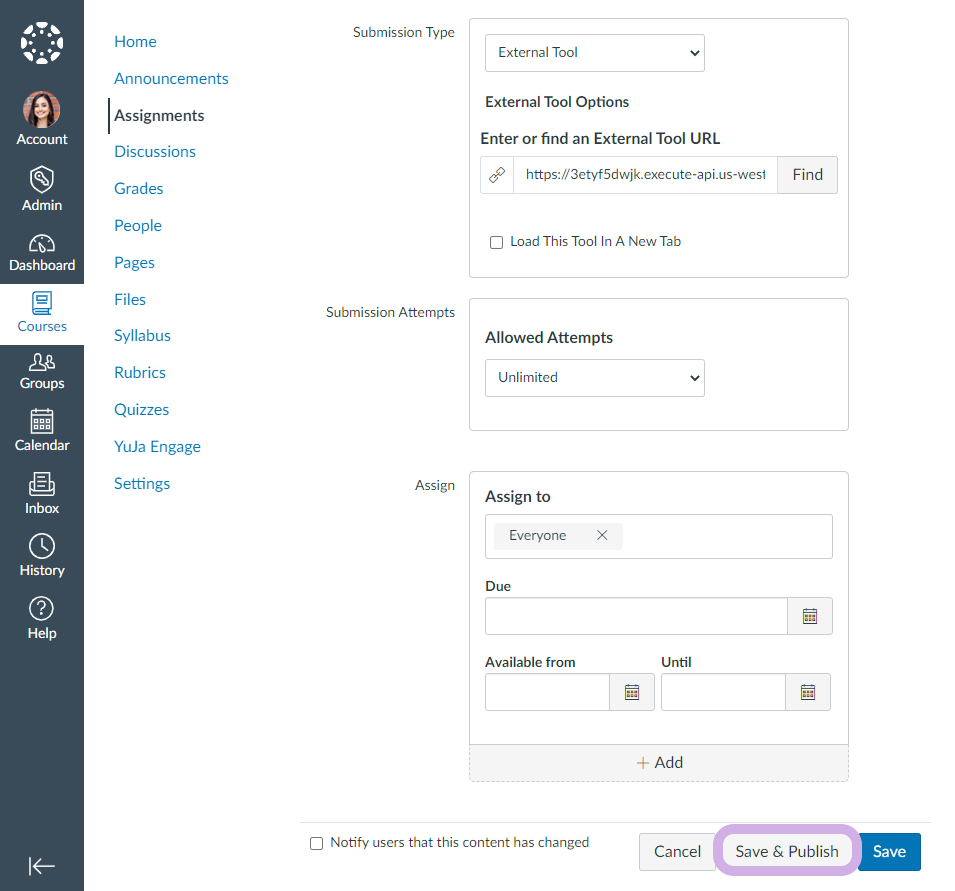Open the Admin shield icon
This screenshot has width=955, height=891.
coord(41,178)
